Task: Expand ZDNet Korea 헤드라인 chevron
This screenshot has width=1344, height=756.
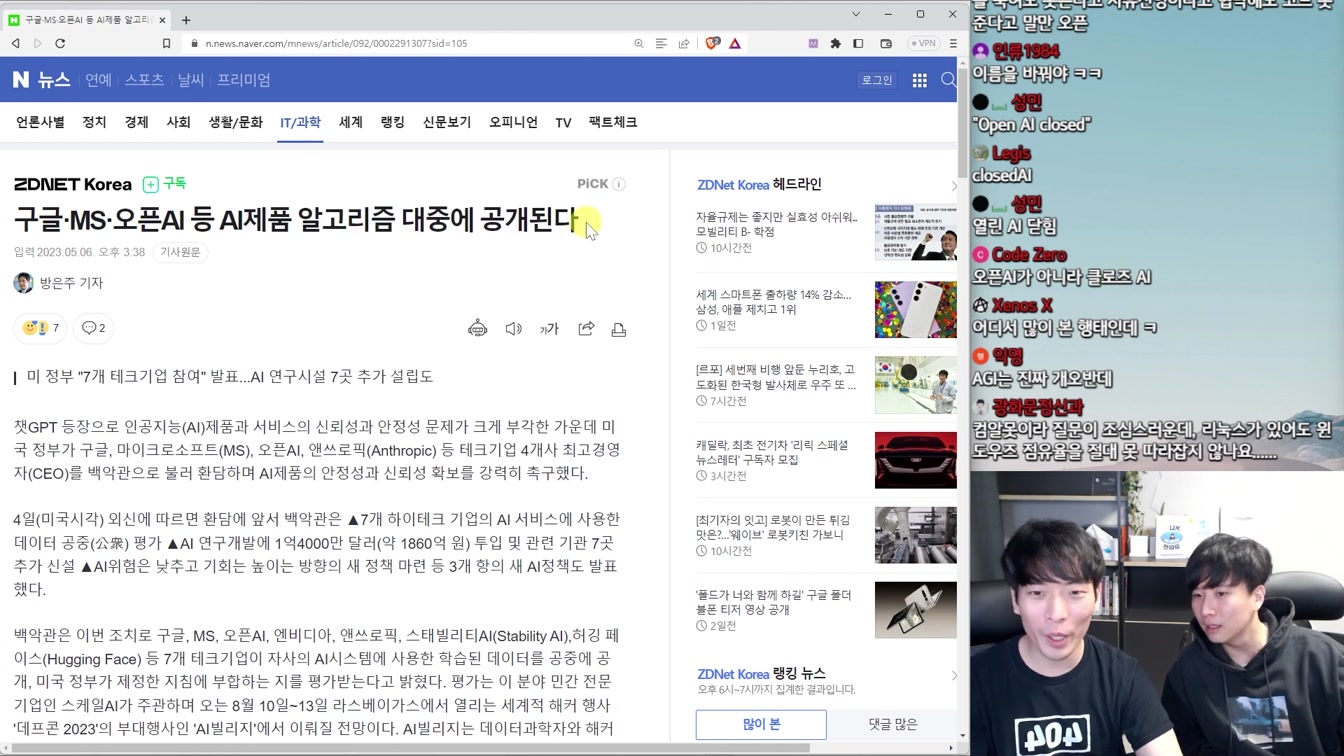Action: (953, 185)
